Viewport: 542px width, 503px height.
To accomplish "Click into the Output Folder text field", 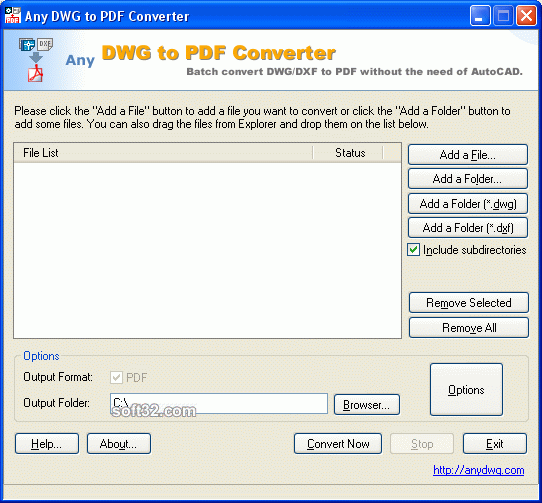I will (219, 403).
